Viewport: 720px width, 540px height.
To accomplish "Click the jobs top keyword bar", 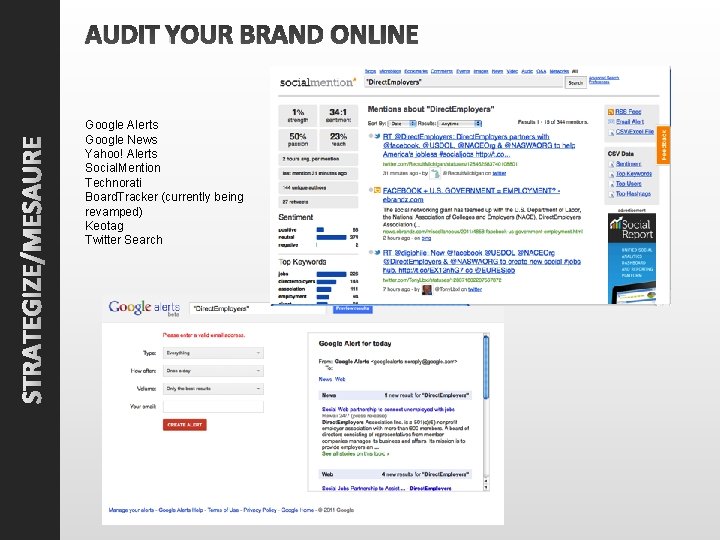I will pyautogui.click(x=331, y=274).
